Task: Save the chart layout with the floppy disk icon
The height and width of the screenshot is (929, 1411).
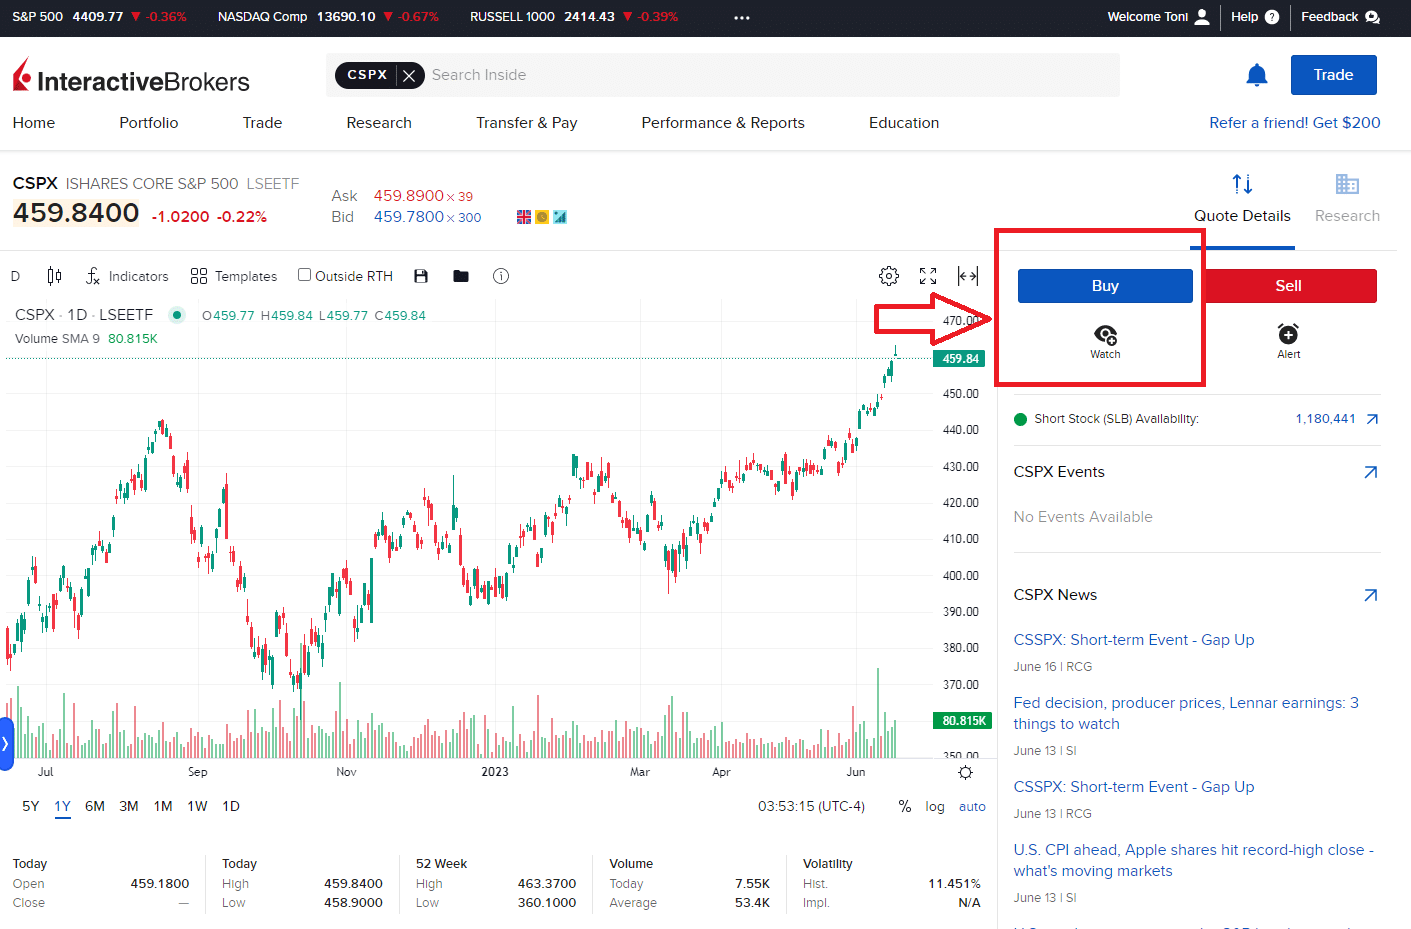Action: coord(421,276)
